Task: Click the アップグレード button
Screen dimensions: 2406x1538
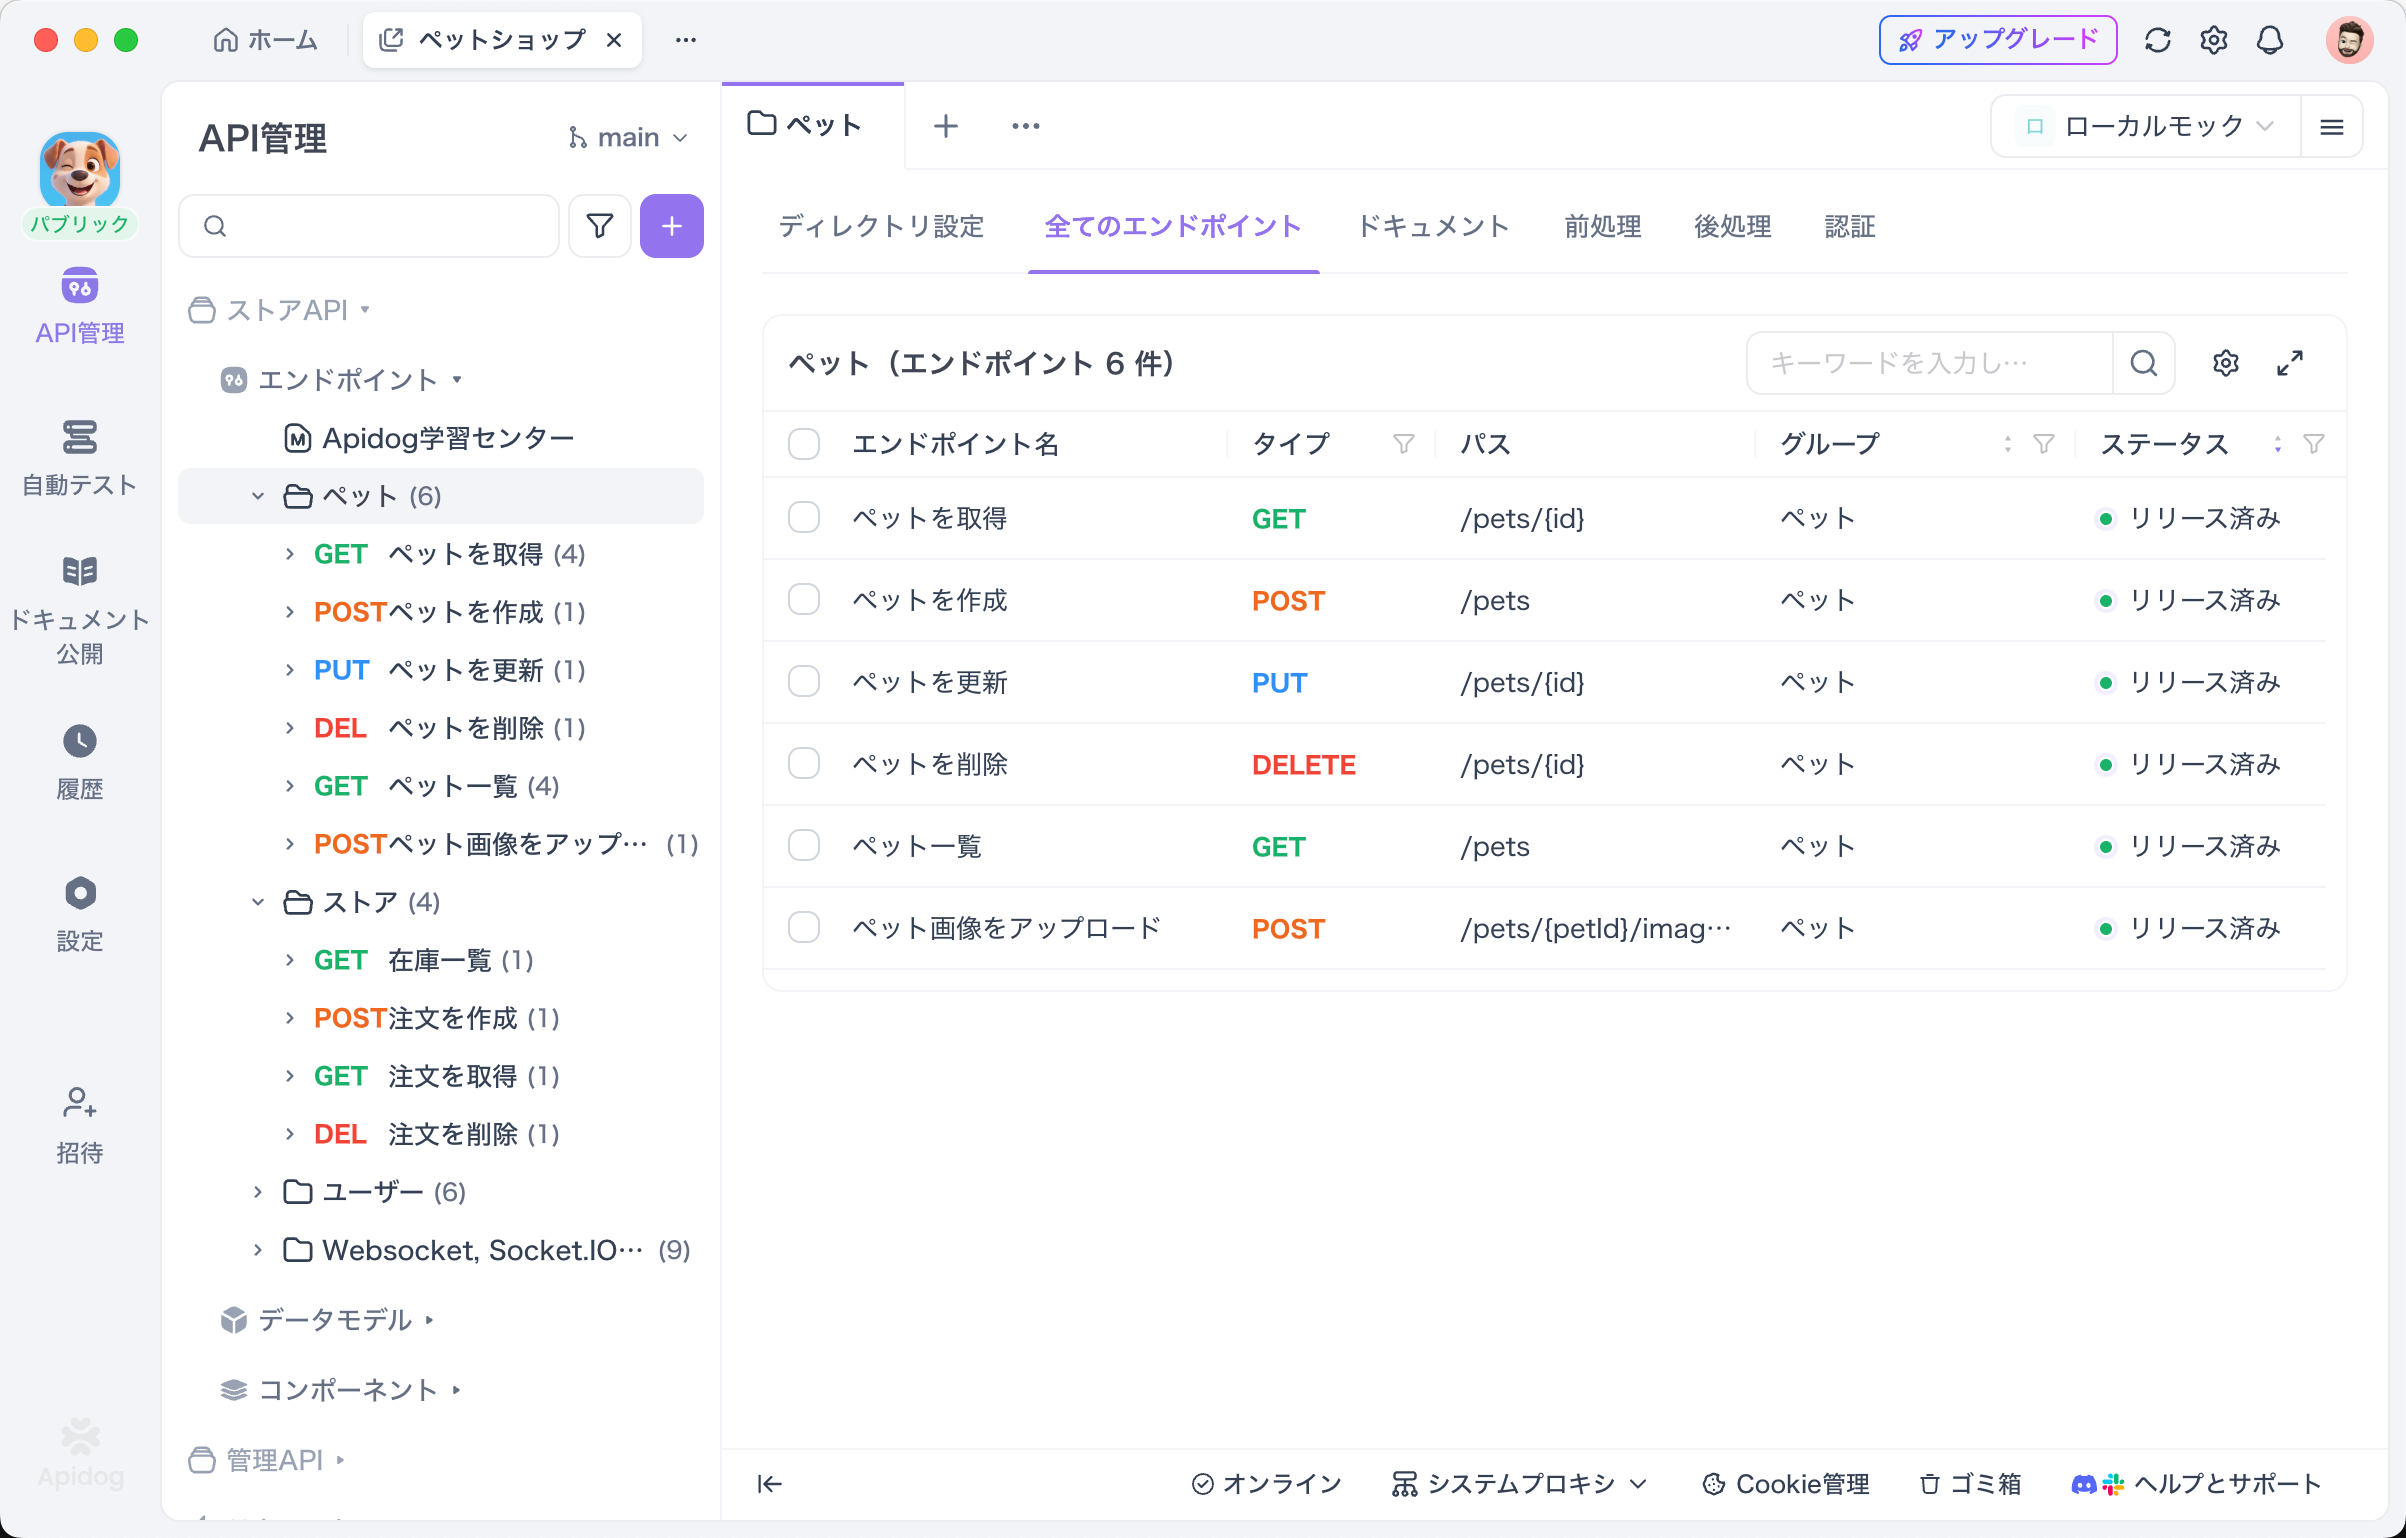Action: pos(1998,40)
